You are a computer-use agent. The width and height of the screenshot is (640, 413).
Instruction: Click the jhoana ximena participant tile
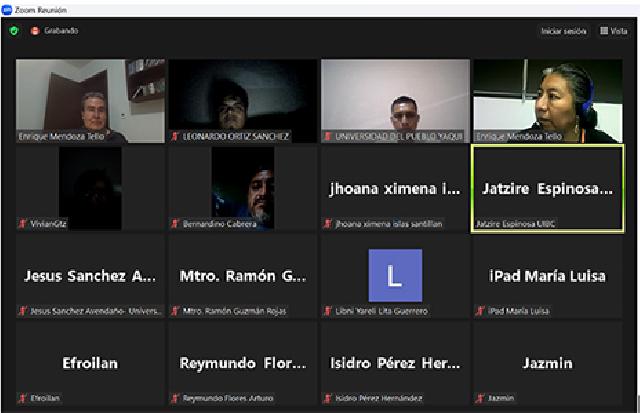click(395, 188)
